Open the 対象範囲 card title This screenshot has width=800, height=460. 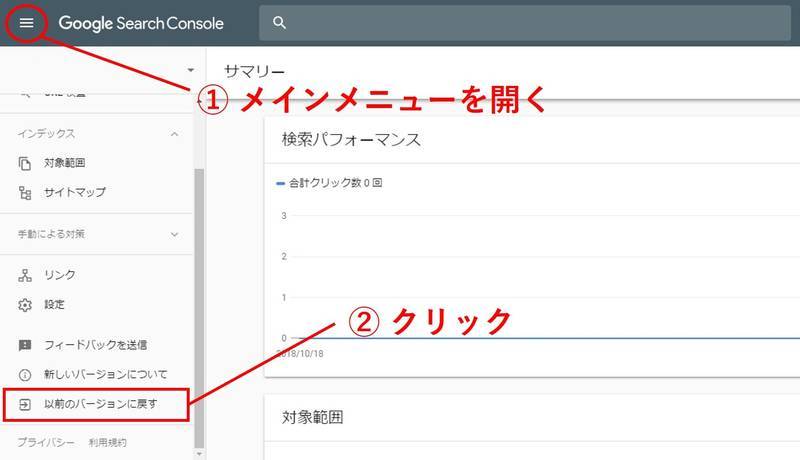pos(312,417)
